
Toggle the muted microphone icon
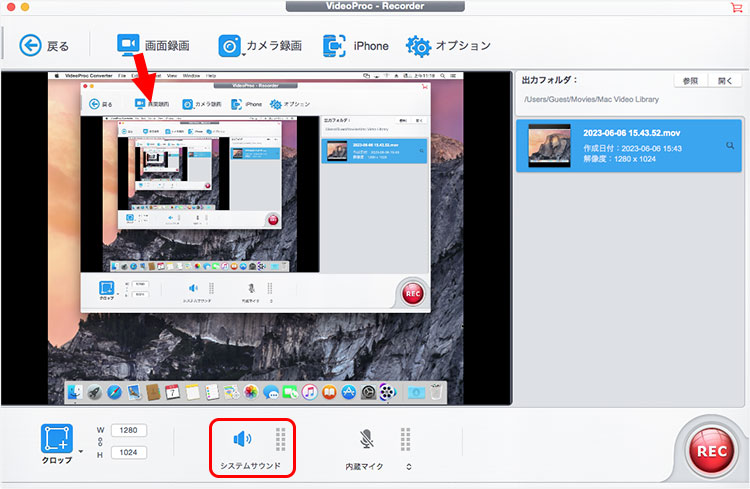[366, 438]
